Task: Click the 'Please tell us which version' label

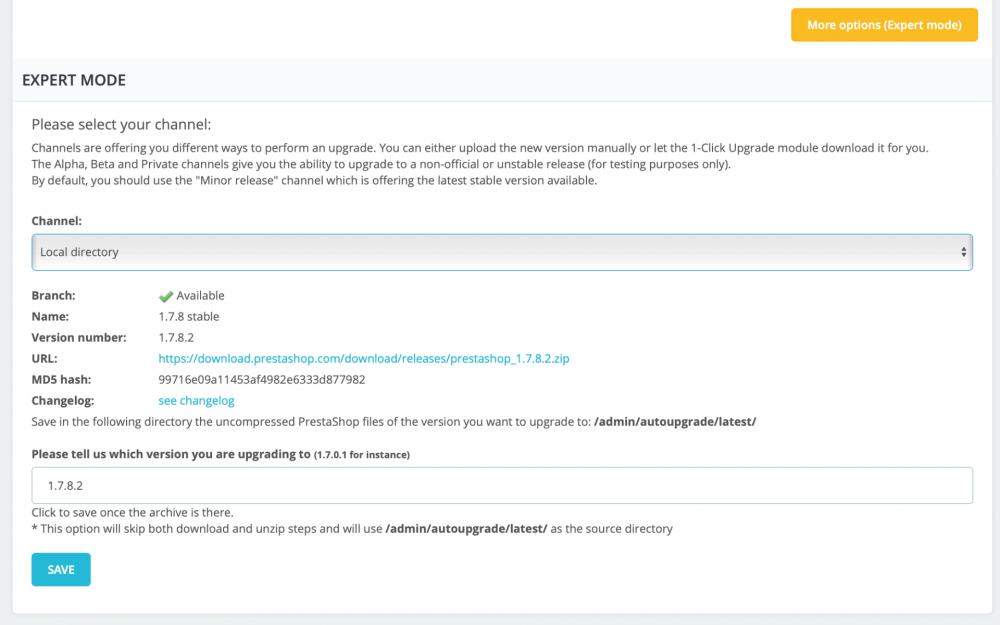Action: pyautogui.click(x=171, y=454)
